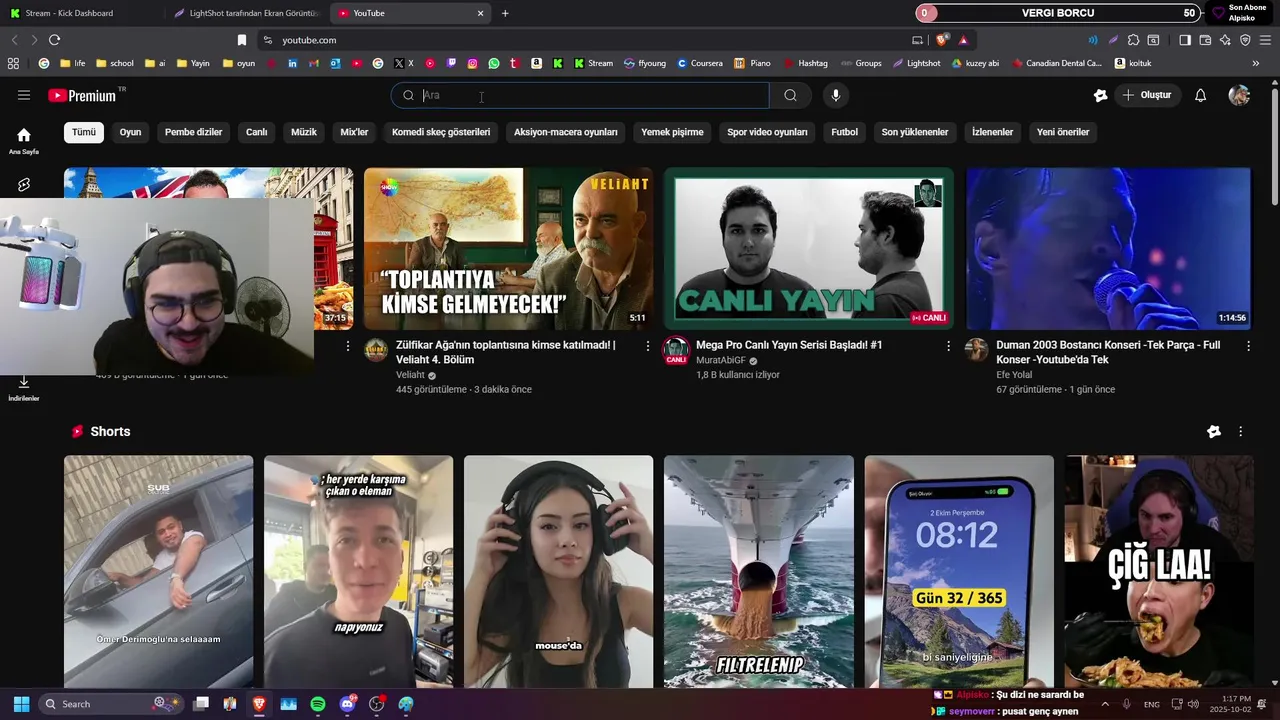The height and width of the screenshot is (720, 1280).
Task: Close the YouTube browser tab
Action: pos(480,13)
